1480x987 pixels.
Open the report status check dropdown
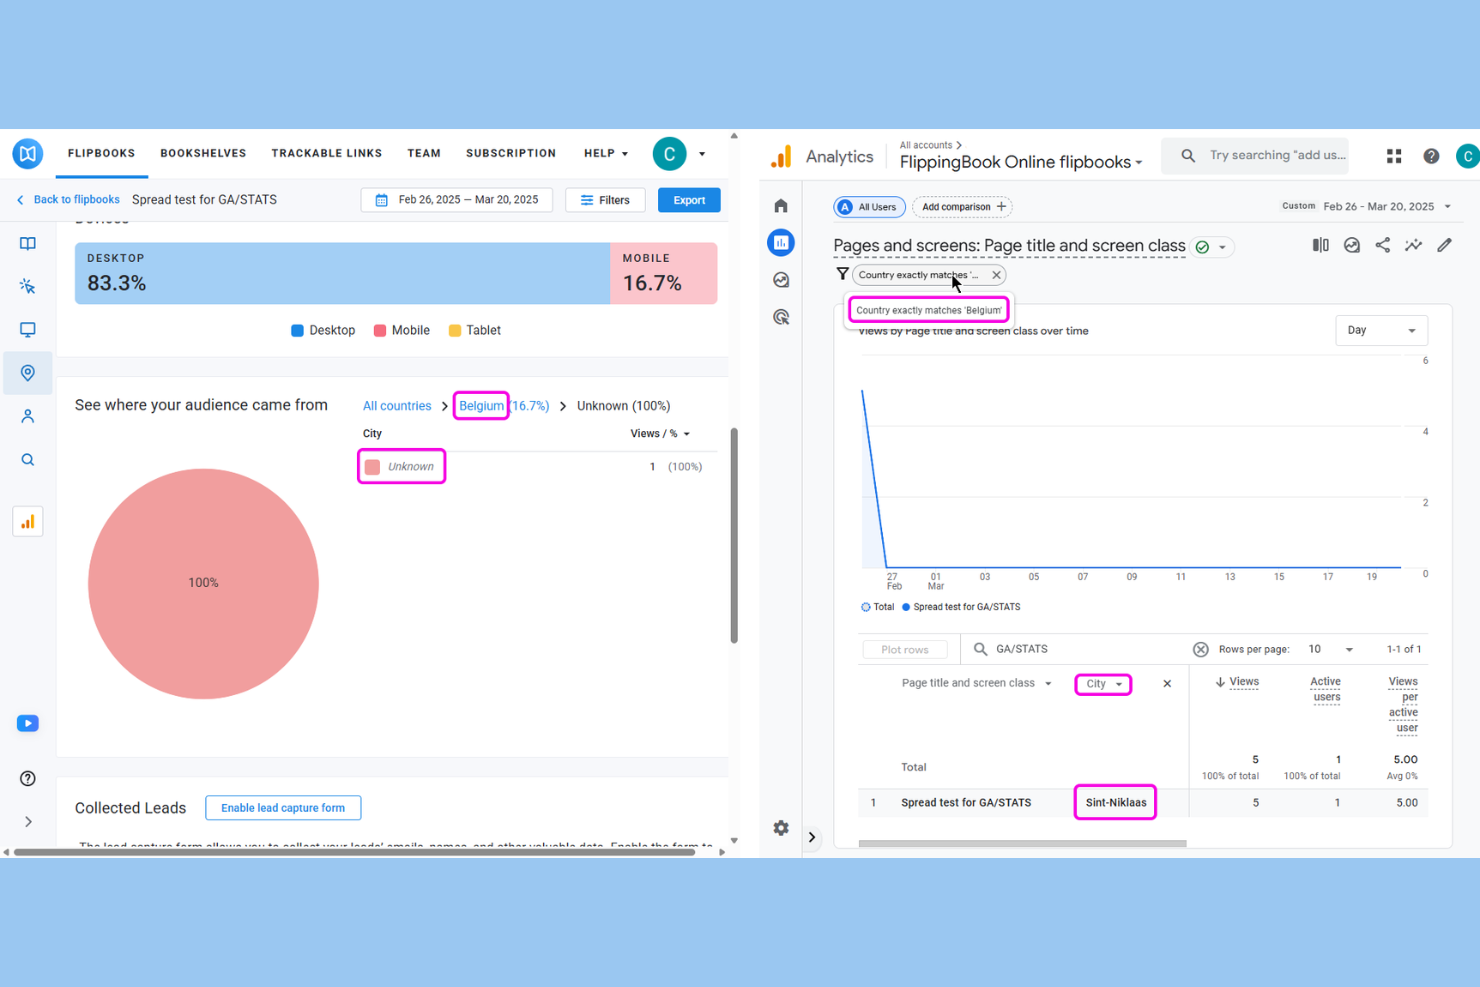pyautogui.click(x=1212, y=247)
